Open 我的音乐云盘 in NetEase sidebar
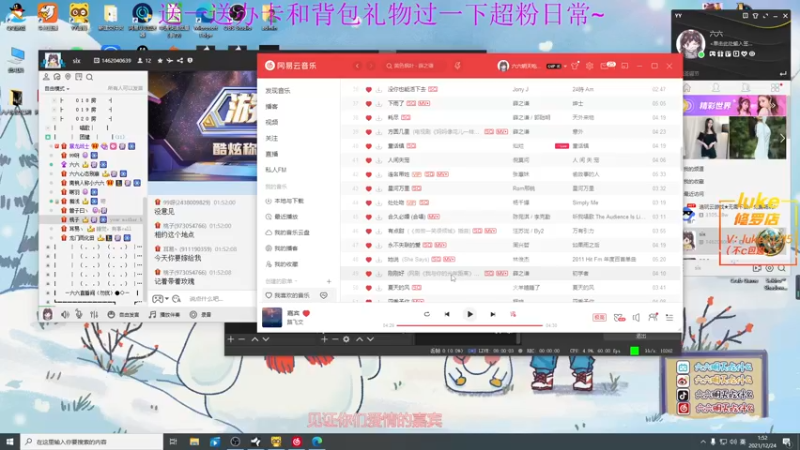Image resolution: width=800 pixels, height=450 pixels. point(287,233)
